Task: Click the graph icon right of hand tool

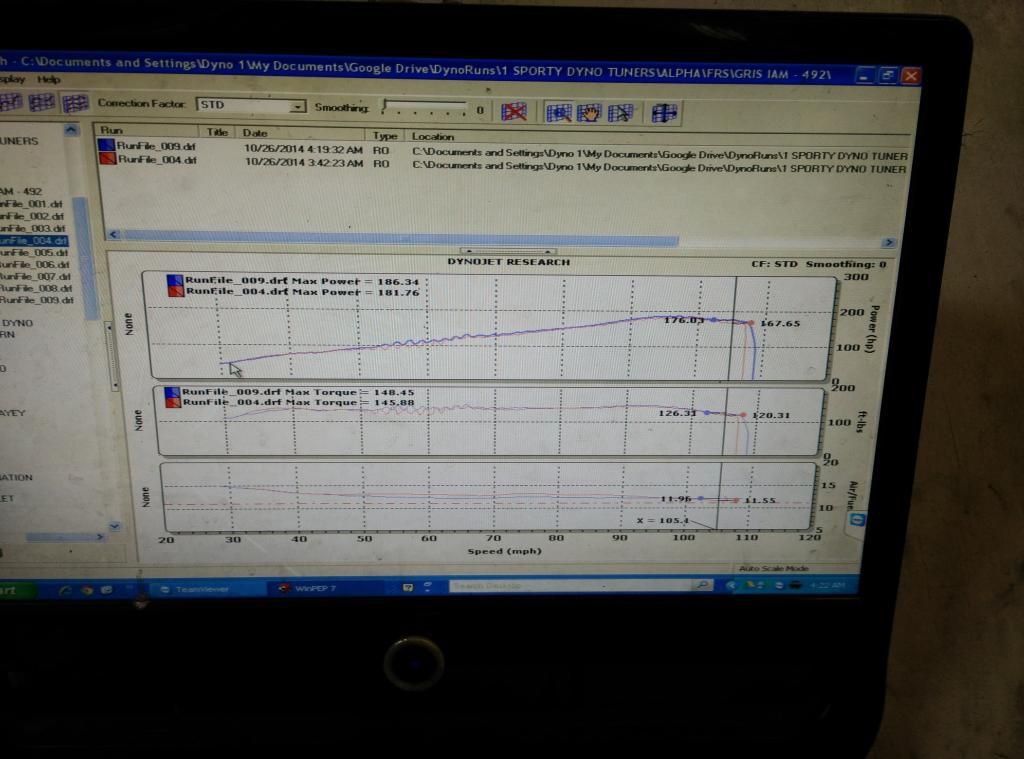Action: pos(620,113)
